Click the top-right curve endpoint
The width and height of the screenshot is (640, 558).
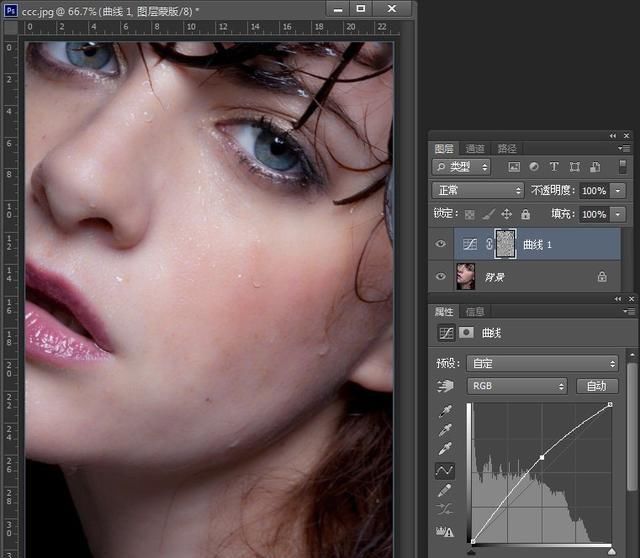(610, 405)
